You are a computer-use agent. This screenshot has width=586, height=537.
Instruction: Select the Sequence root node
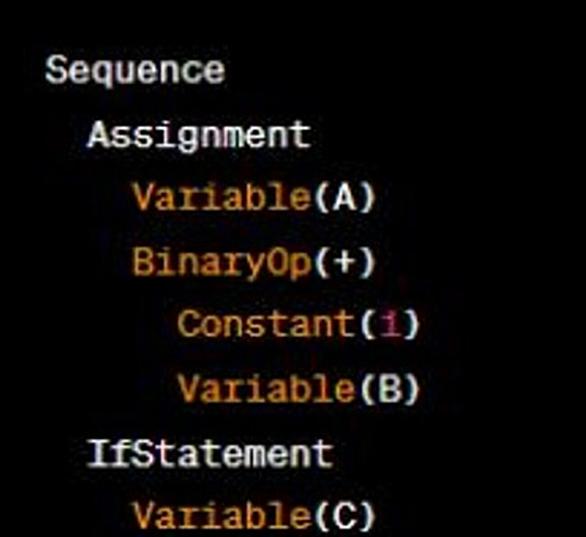point(135,71)
